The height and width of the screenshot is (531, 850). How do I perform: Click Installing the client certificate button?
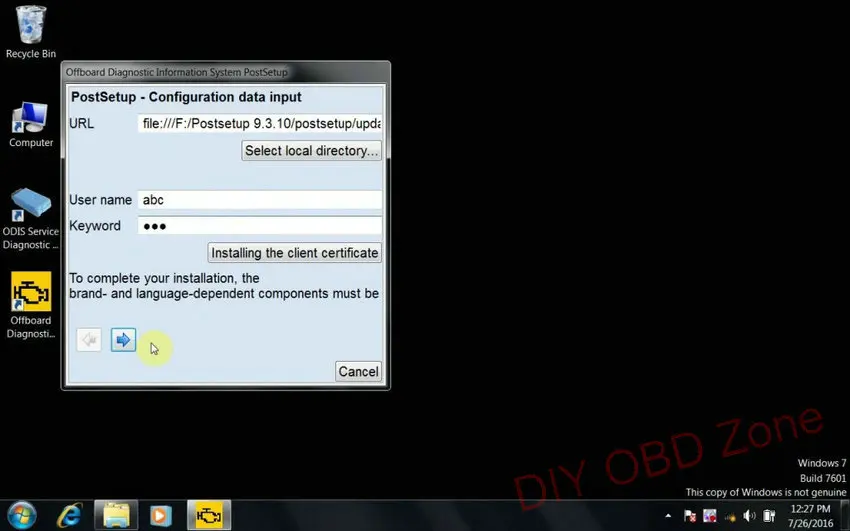click(294, 253)
